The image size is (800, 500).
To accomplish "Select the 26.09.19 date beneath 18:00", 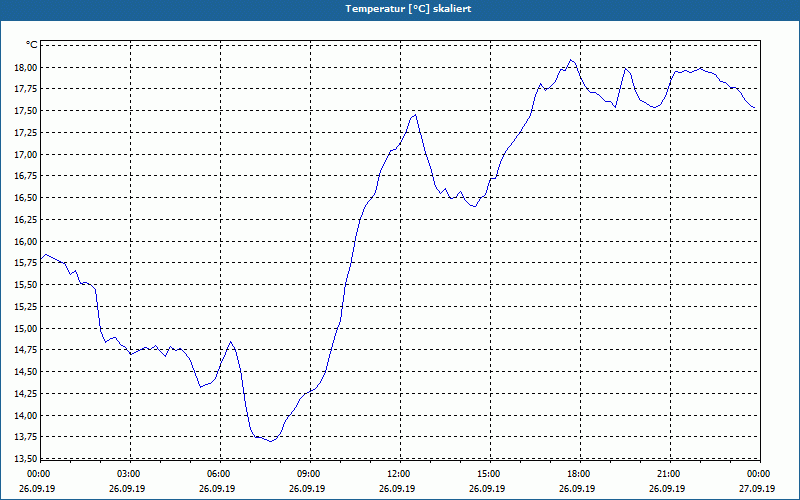I will (x=577, y=488).
